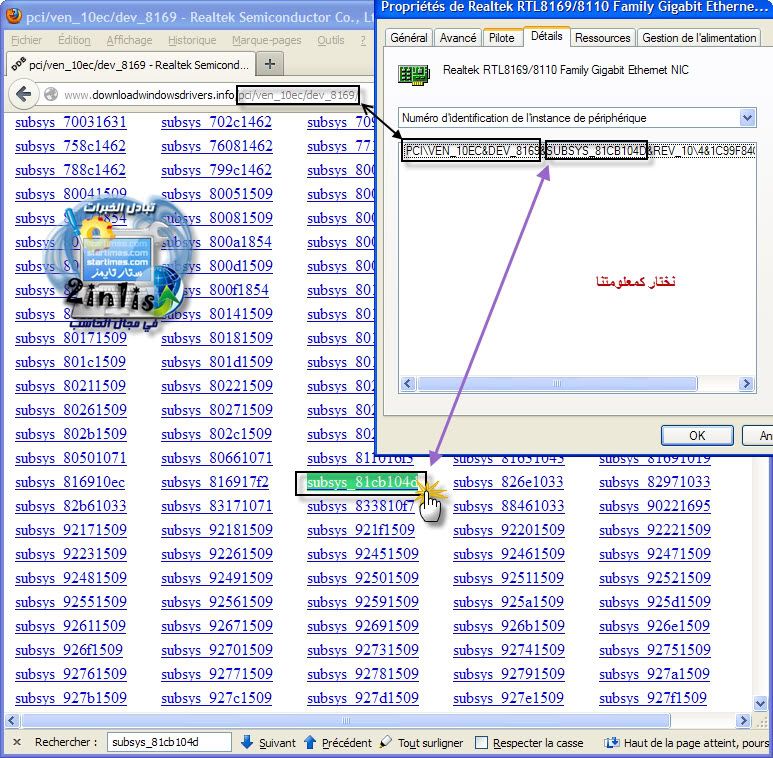This screenshot has width=773, height=758.
Task: Open the subsys_80661071 link
Action: pos(216,458)
